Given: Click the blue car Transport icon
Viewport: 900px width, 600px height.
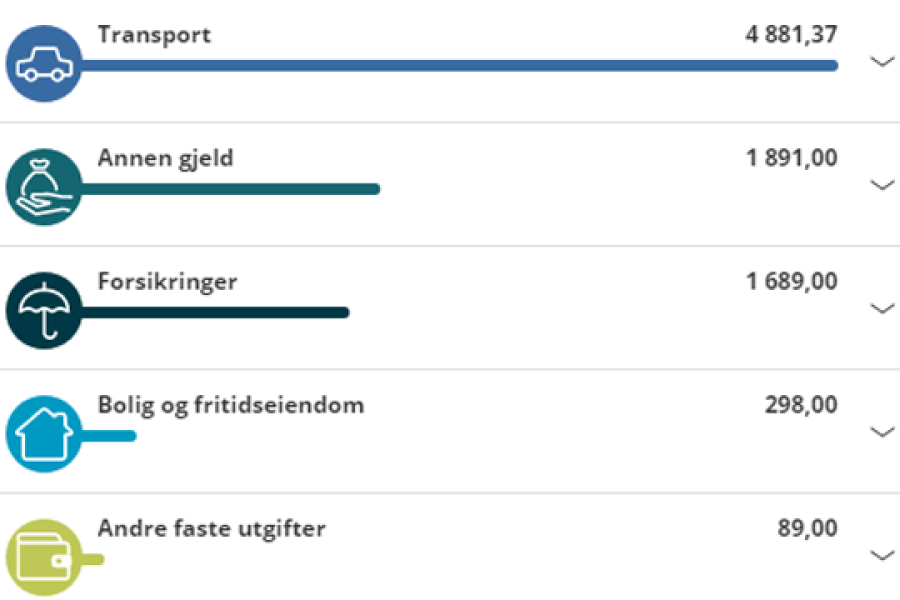Looking at the screenshot, I should 44,64.
